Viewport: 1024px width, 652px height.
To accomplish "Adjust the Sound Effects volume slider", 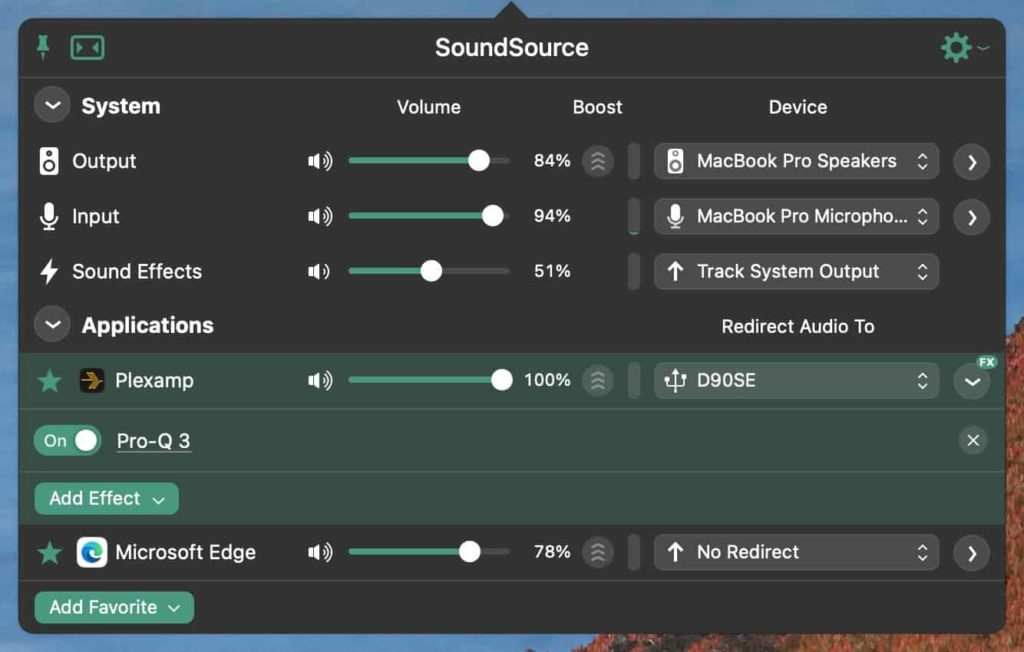I will point(429,271).
